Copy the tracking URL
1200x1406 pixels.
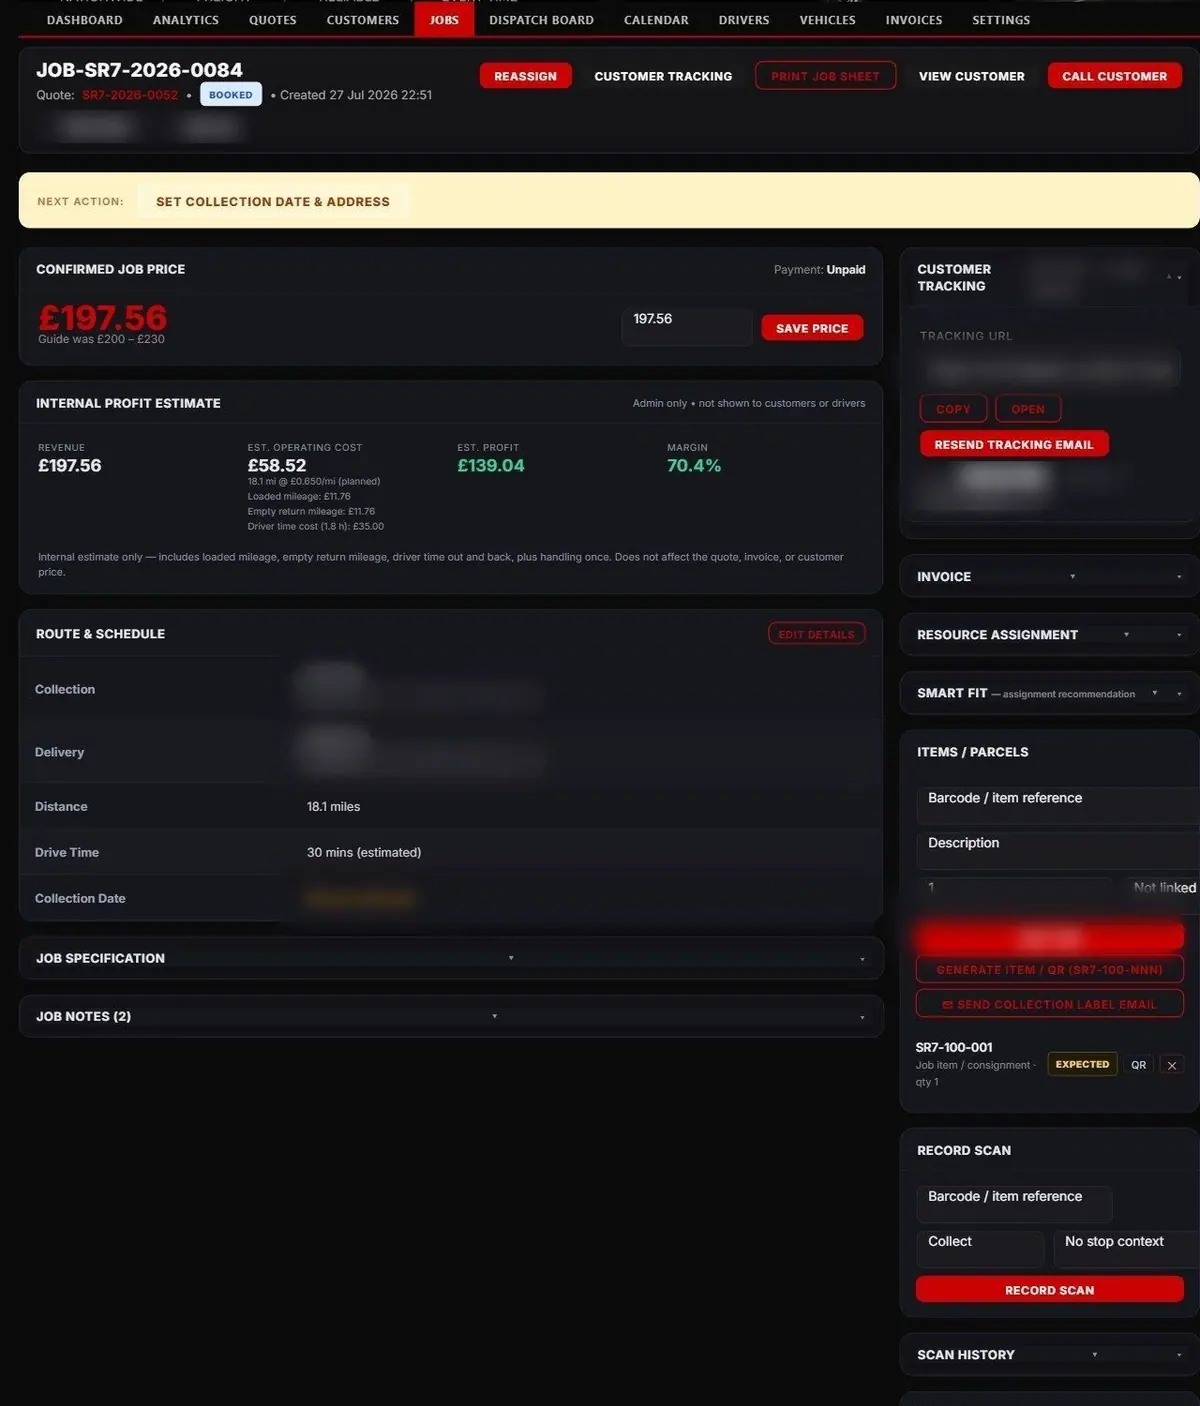pyautogui.click(x=953, y=409)
